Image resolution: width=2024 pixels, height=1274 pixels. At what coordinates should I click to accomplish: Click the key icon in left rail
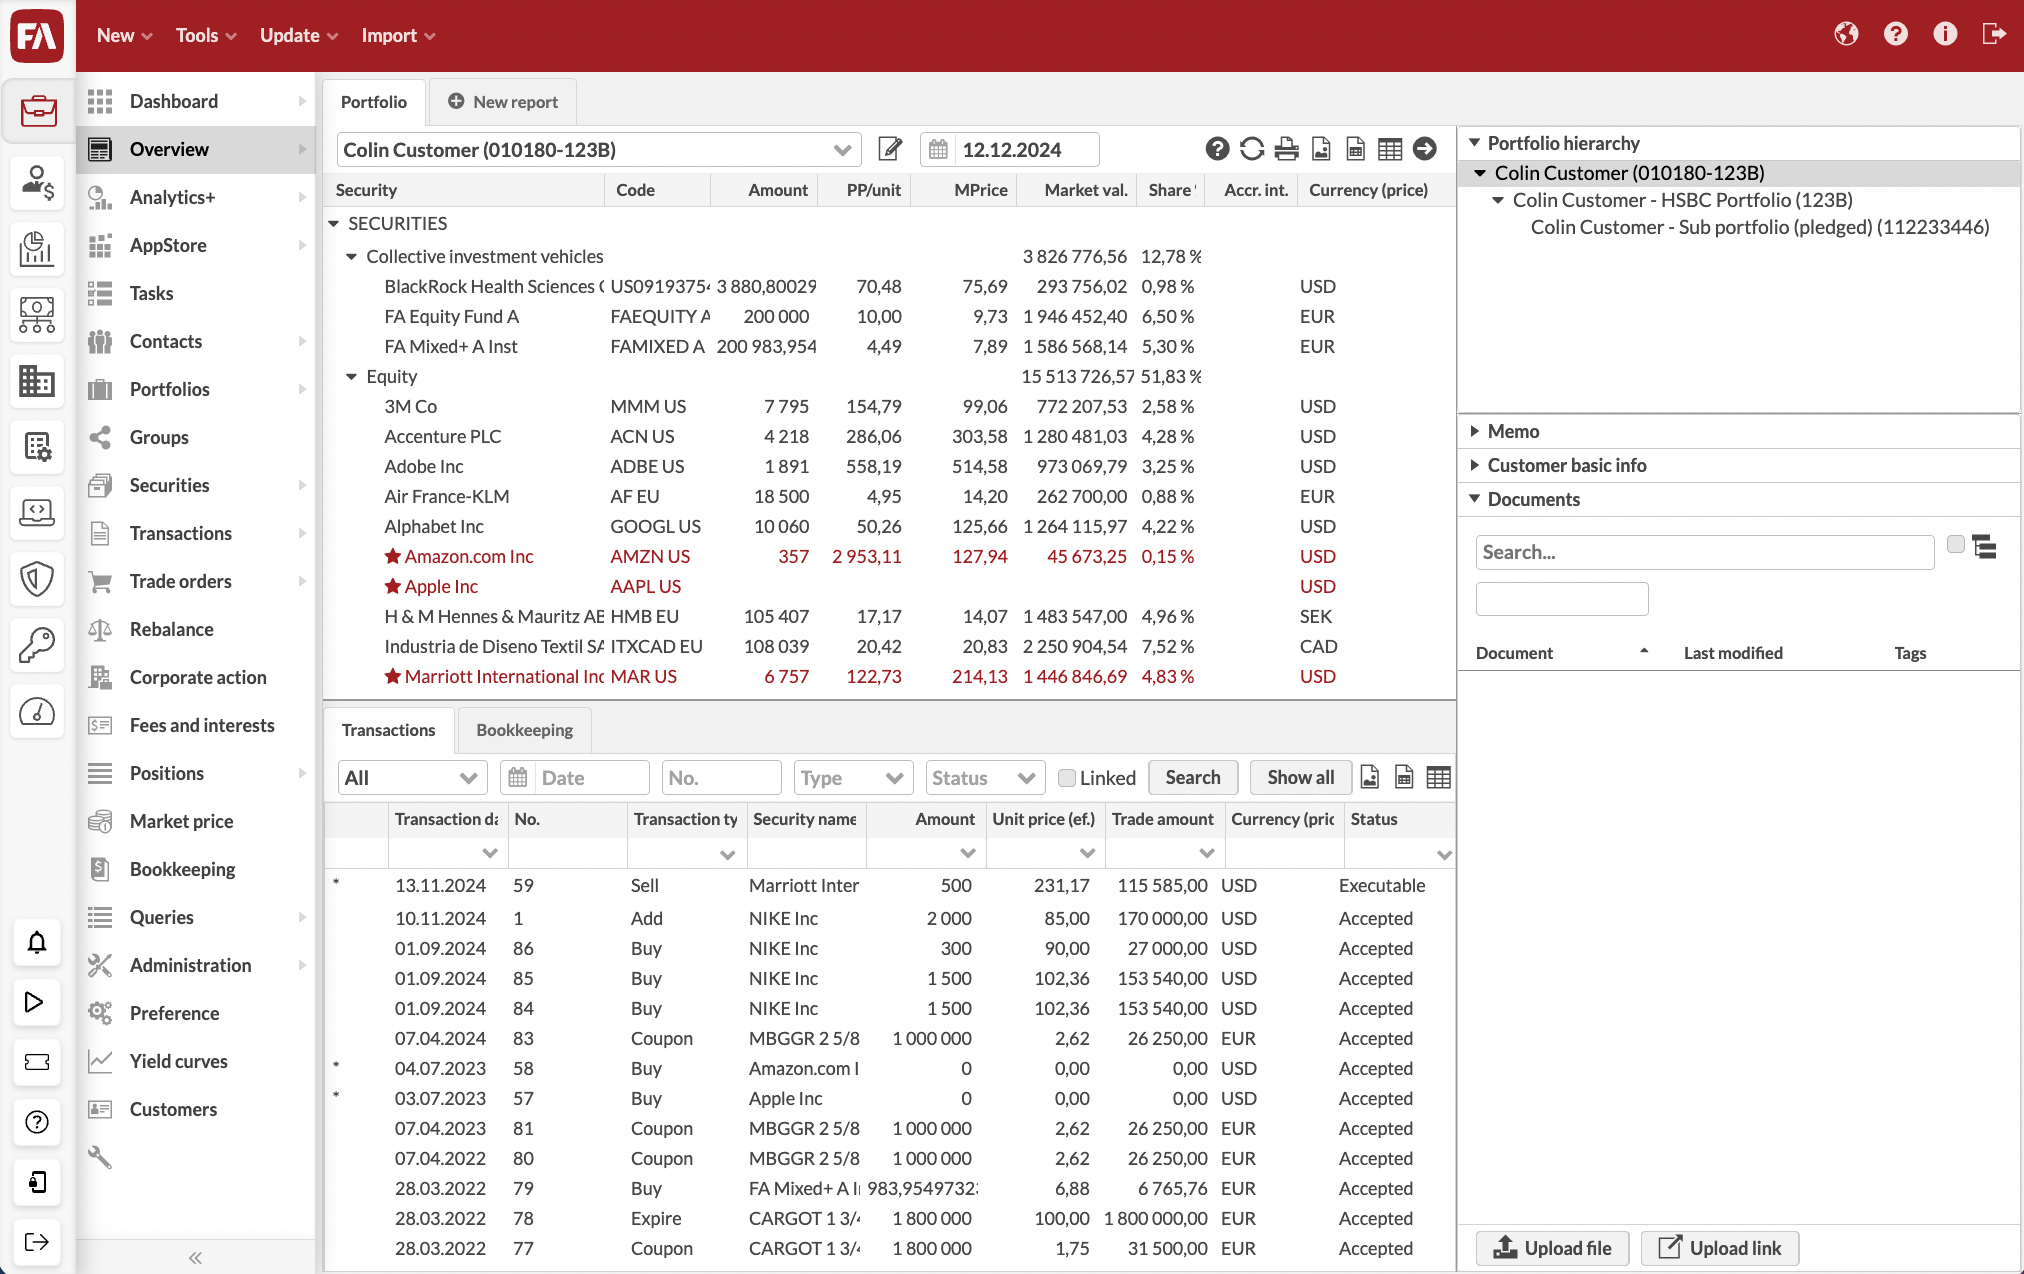[x=37, y=645]
